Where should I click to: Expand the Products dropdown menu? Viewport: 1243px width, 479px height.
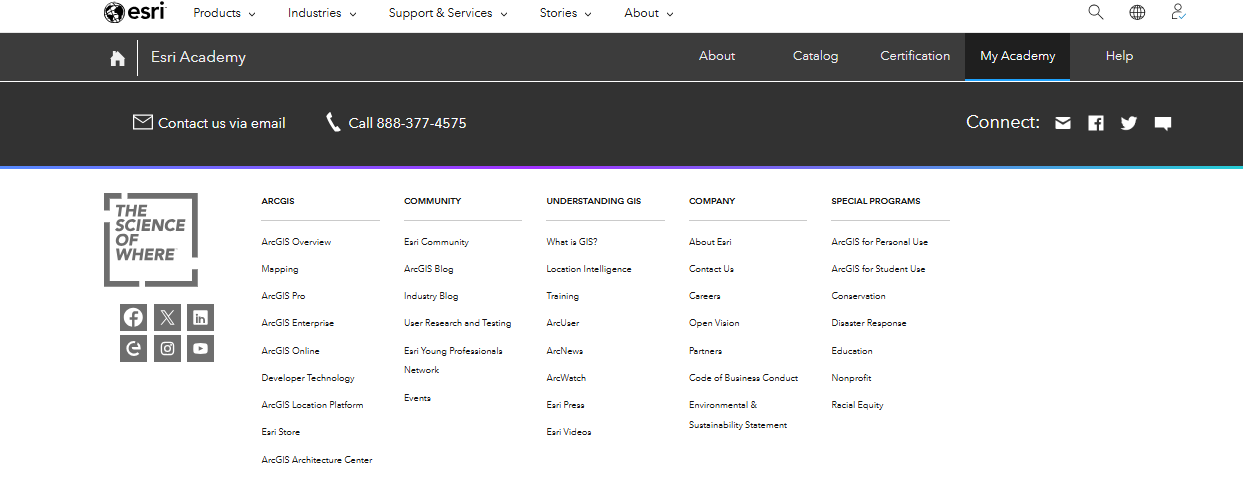[x=224, y=13]
